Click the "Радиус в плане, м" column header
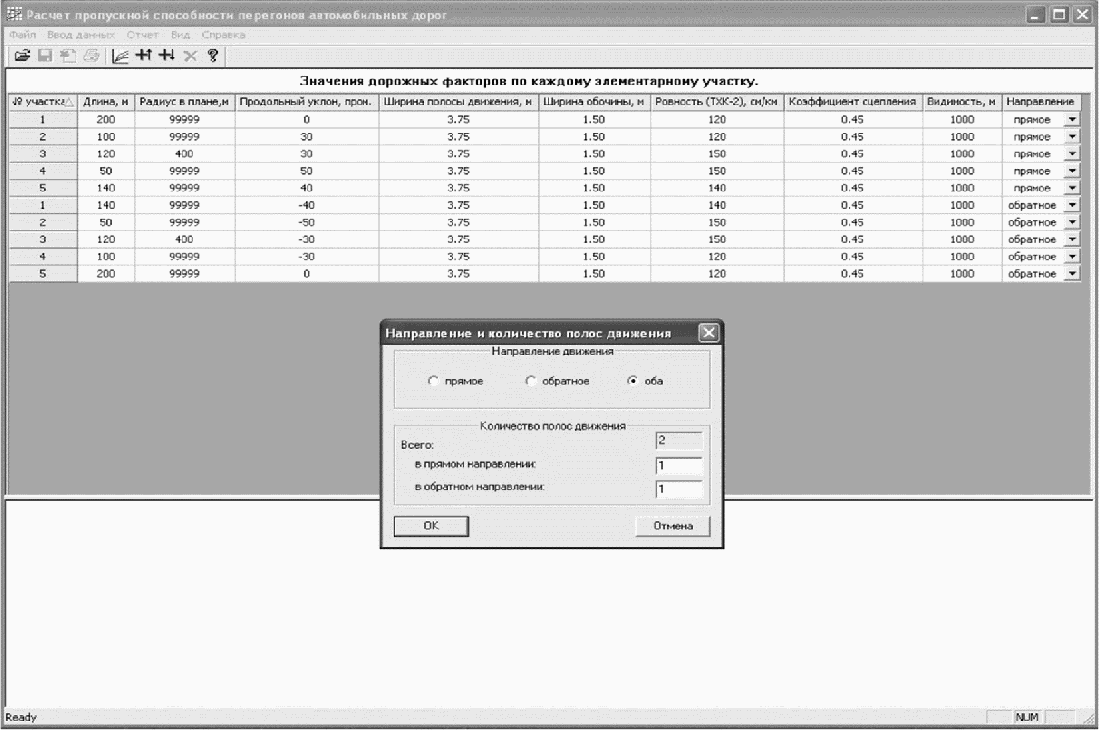This screenshot has width=1099, height=730. click(184, 102)
